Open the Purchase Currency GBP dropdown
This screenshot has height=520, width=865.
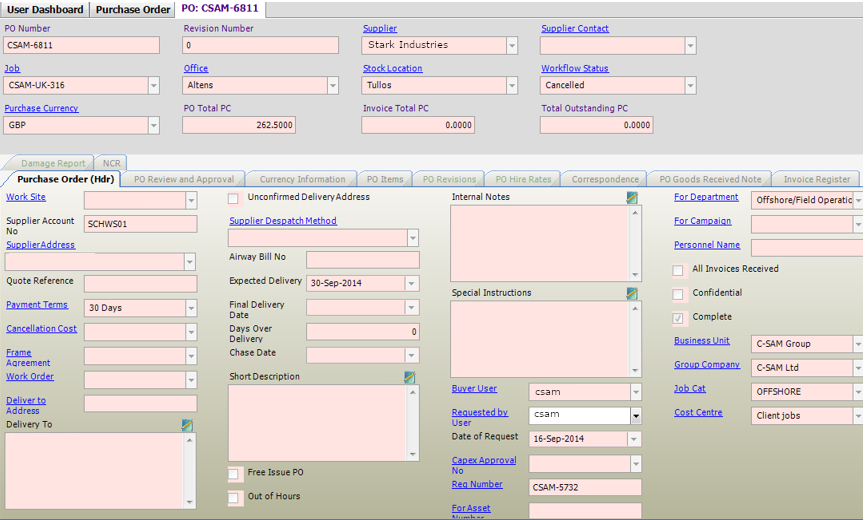coord(153,126)
